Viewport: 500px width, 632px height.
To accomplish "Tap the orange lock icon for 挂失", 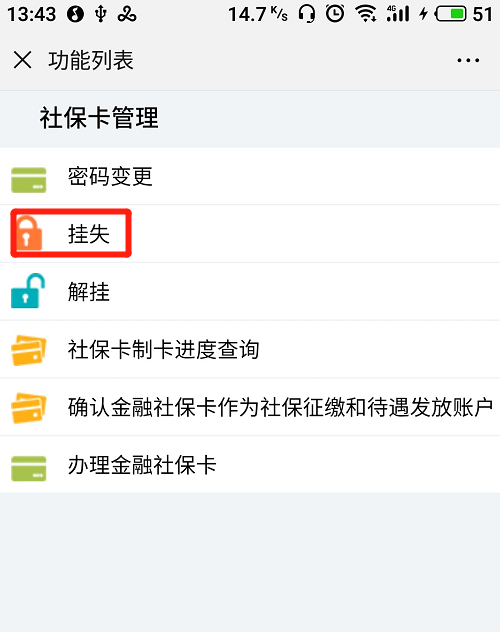I will 29,233.
